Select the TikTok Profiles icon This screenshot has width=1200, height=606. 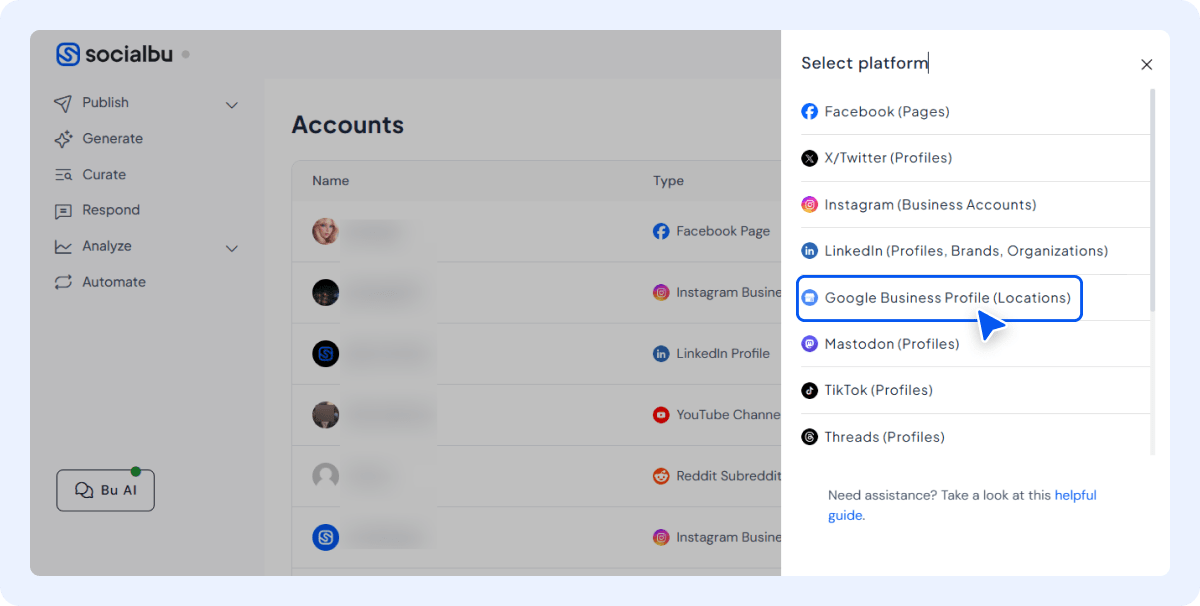point(809,390)
